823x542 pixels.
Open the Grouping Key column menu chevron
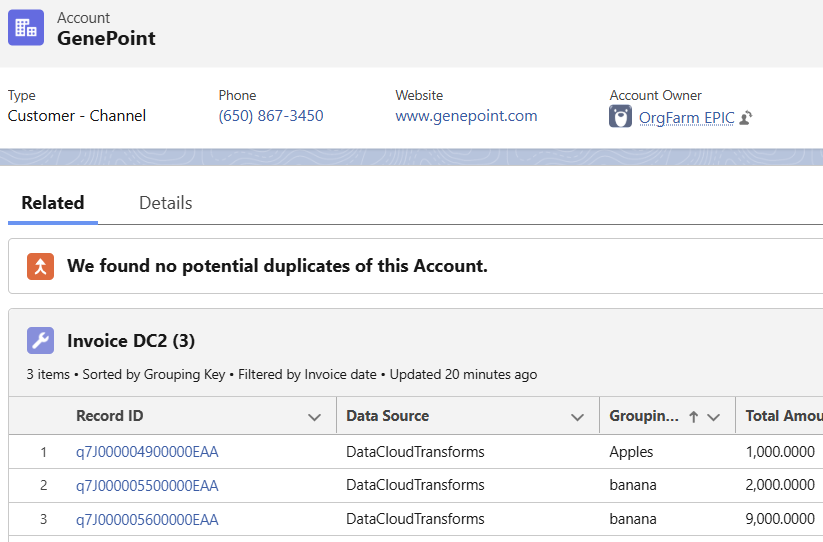(713, 417)
